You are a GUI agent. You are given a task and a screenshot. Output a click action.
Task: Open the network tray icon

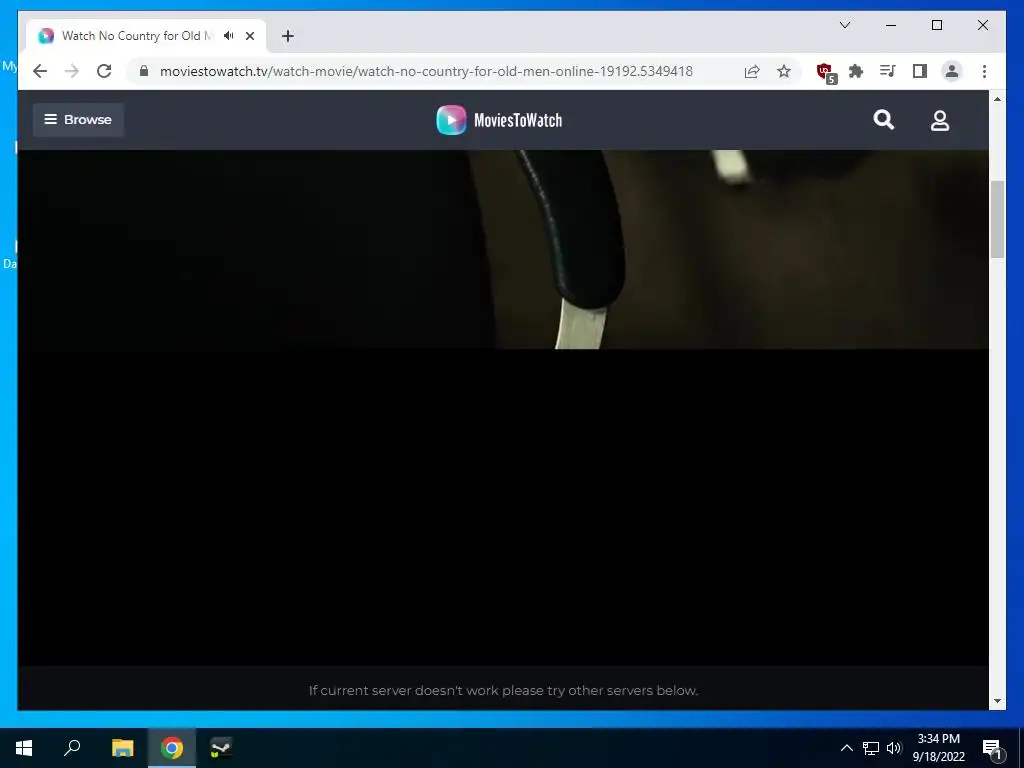[x=871, y=748]
